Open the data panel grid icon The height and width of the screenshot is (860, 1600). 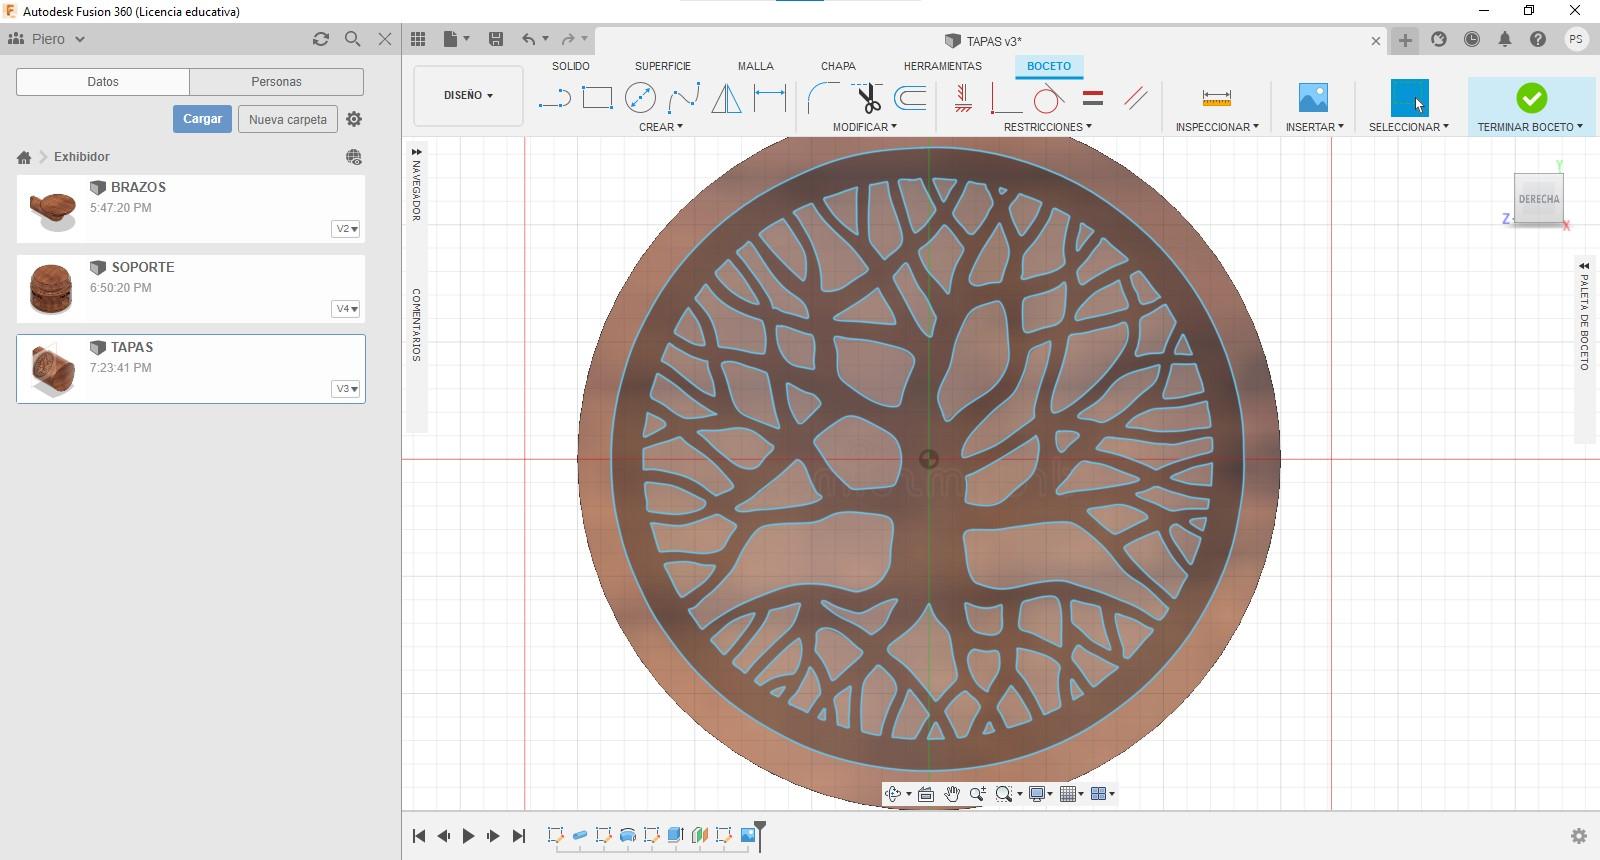[x=418, y=39]
